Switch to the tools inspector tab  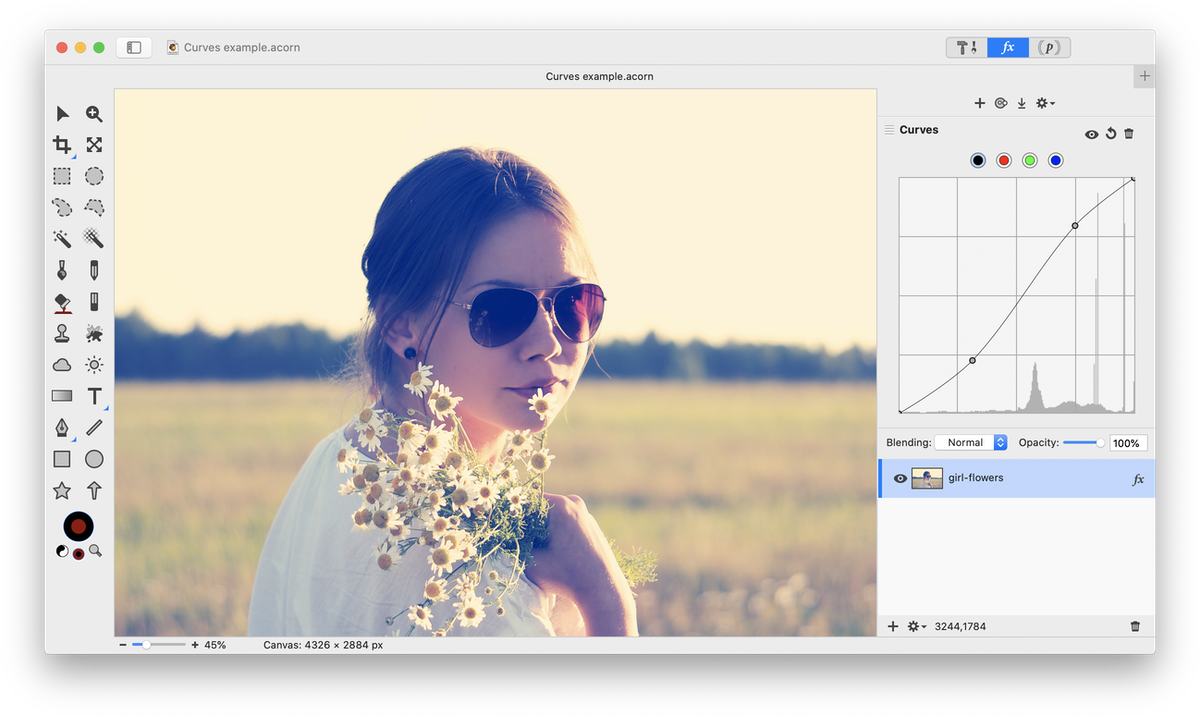967,47
